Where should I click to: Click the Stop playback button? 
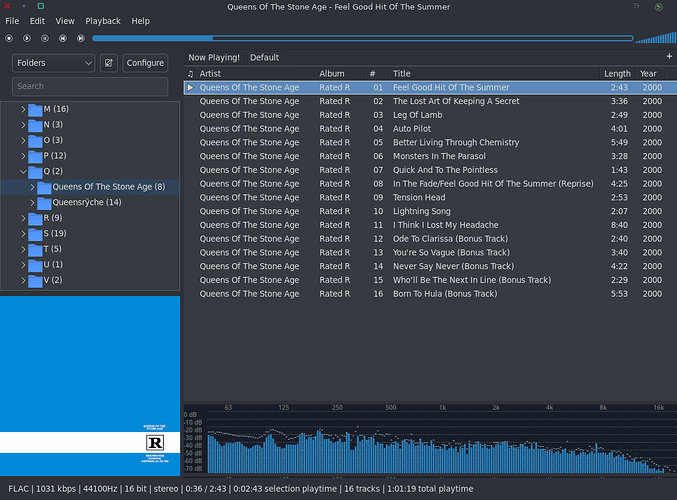(10, 39)
